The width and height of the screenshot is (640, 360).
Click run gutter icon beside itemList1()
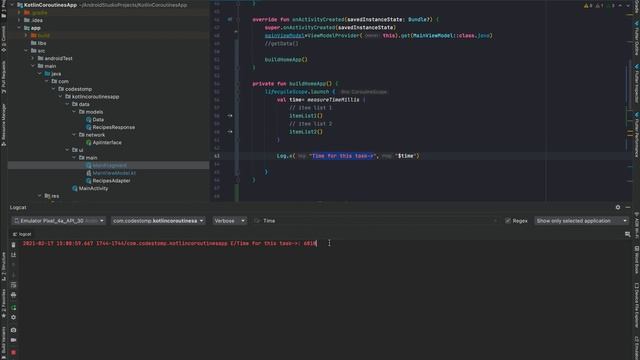(x=230, y=116)
